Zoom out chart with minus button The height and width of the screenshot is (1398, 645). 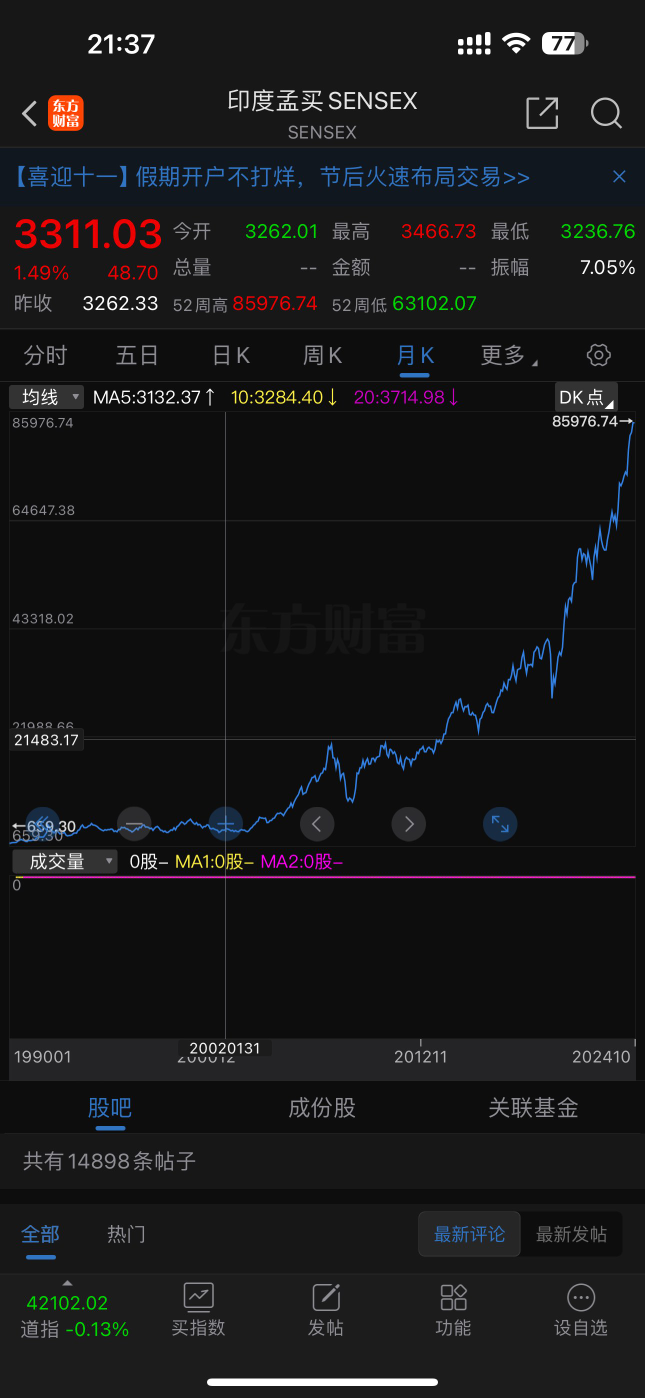tap(134, 824)
